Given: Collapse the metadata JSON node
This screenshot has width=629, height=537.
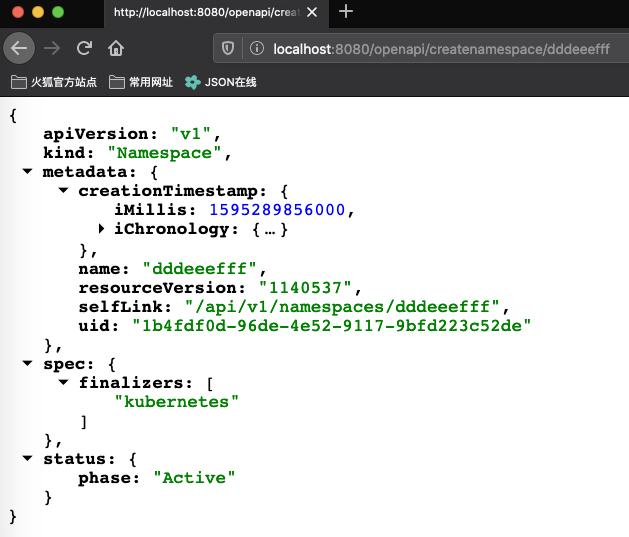Looking at the screenshot, I should point(28,172).
